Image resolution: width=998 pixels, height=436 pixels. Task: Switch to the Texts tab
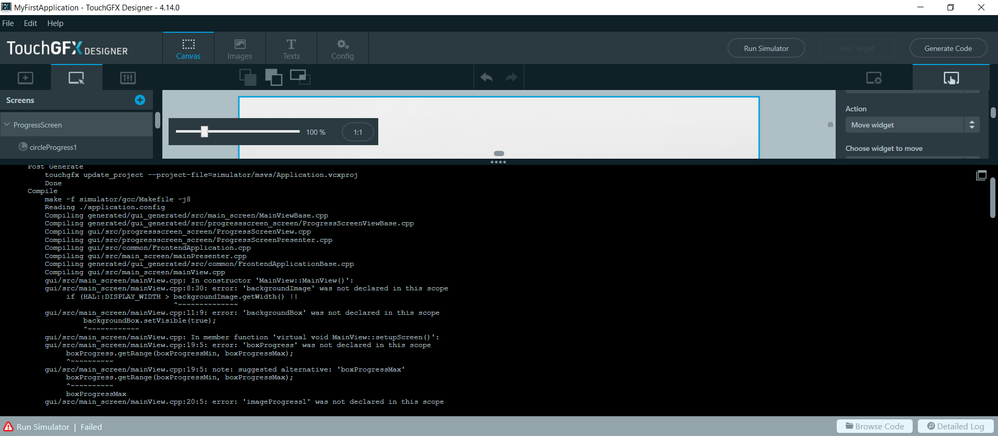coord(291,48)
